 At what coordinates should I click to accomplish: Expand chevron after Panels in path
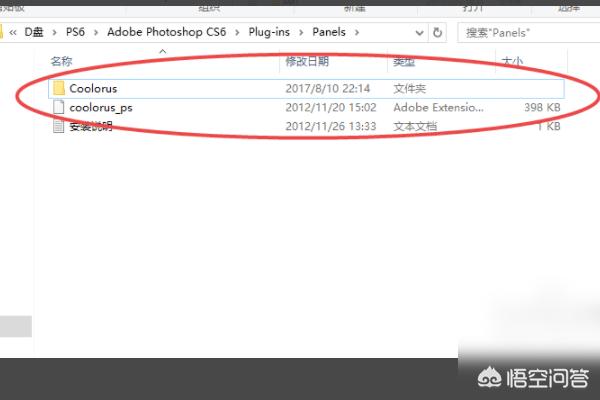[357, 33]
